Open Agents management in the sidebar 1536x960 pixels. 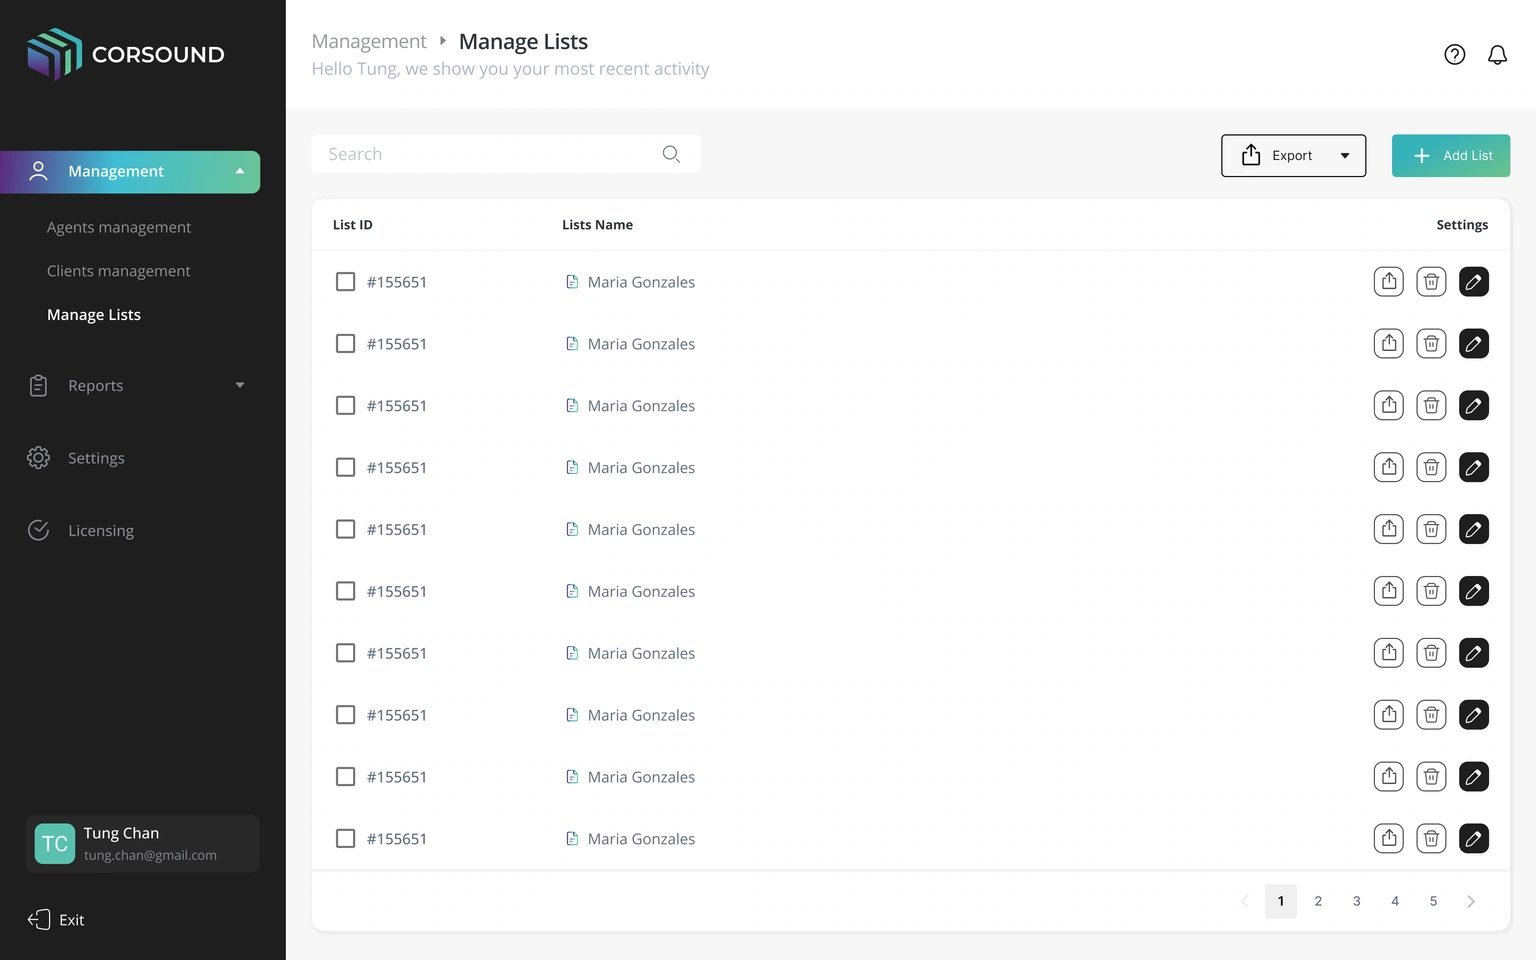pos(119,227)
